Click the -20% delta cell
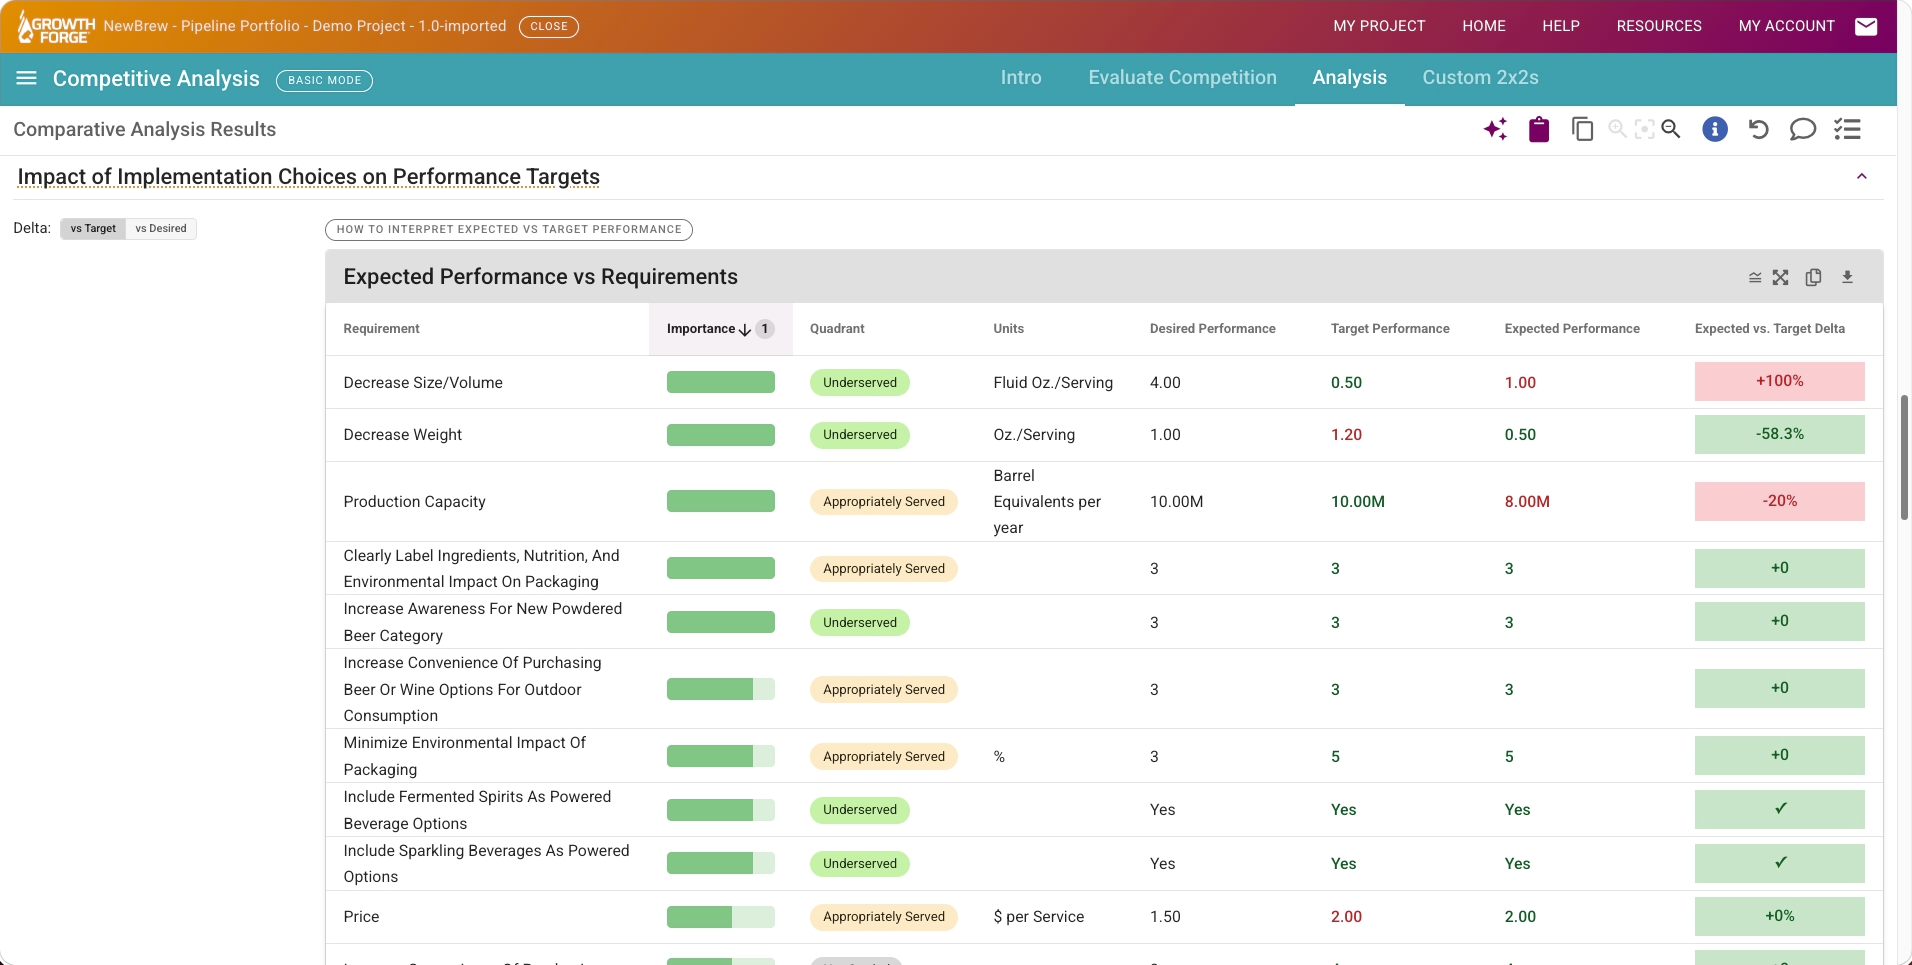The width and height of the screenshot is (1912, 965). pos(1779,501)
